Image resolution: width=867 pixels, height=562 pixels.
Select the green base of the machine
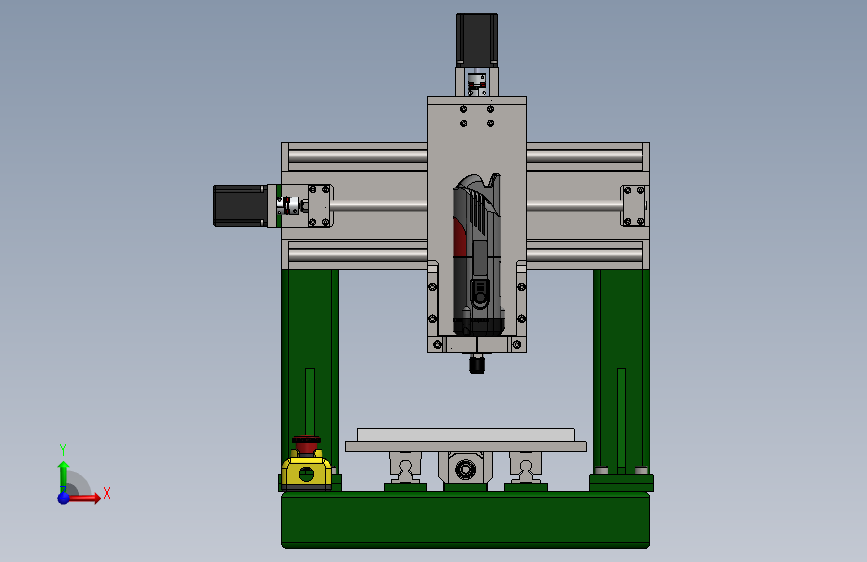coord(465,520)
